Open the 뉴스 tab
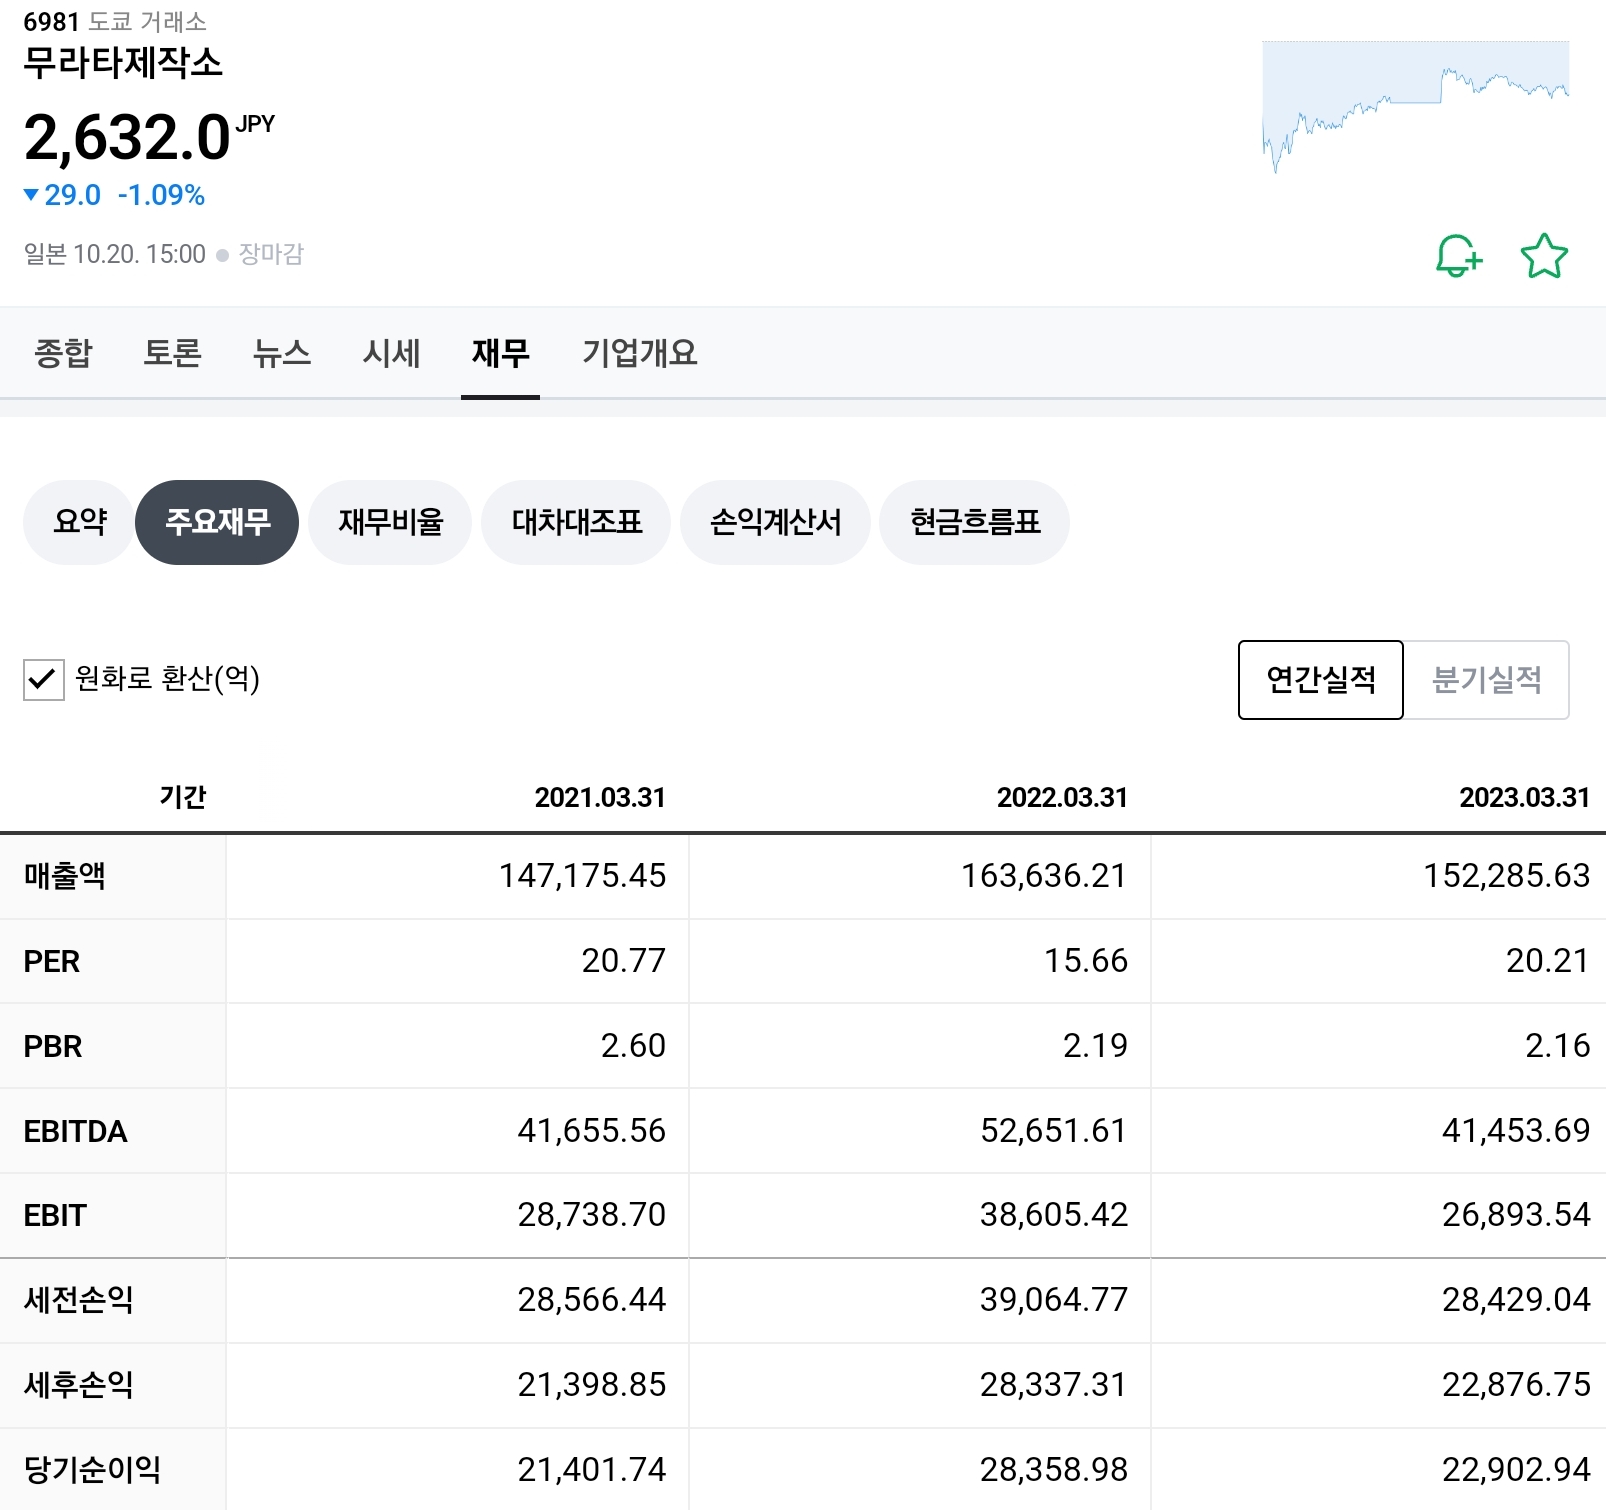1606x1510 pixels. pos(282,353)
